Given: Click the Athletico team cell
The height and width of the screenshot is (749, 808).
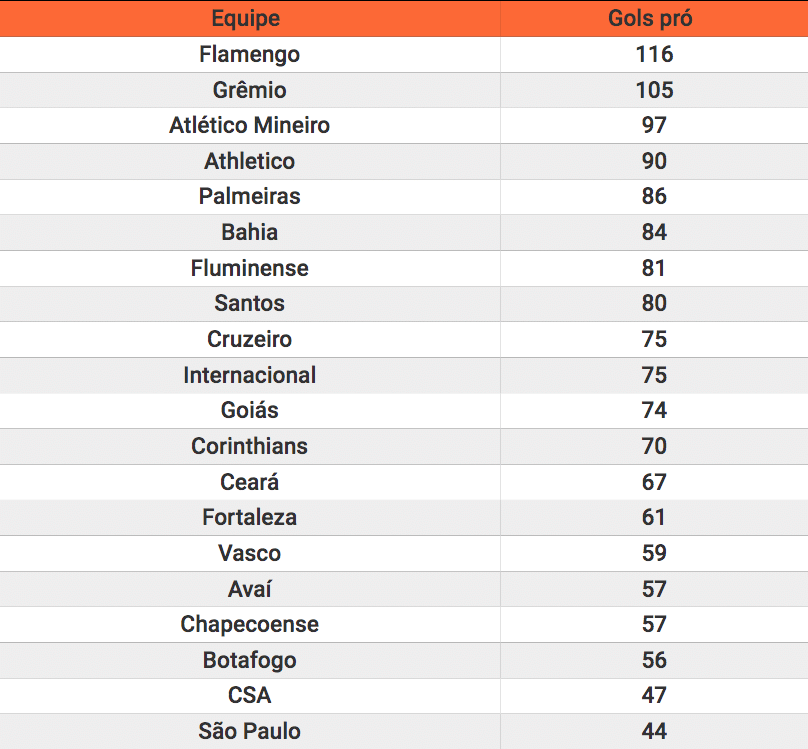Looking at the screenshot, I should [249, 161].
